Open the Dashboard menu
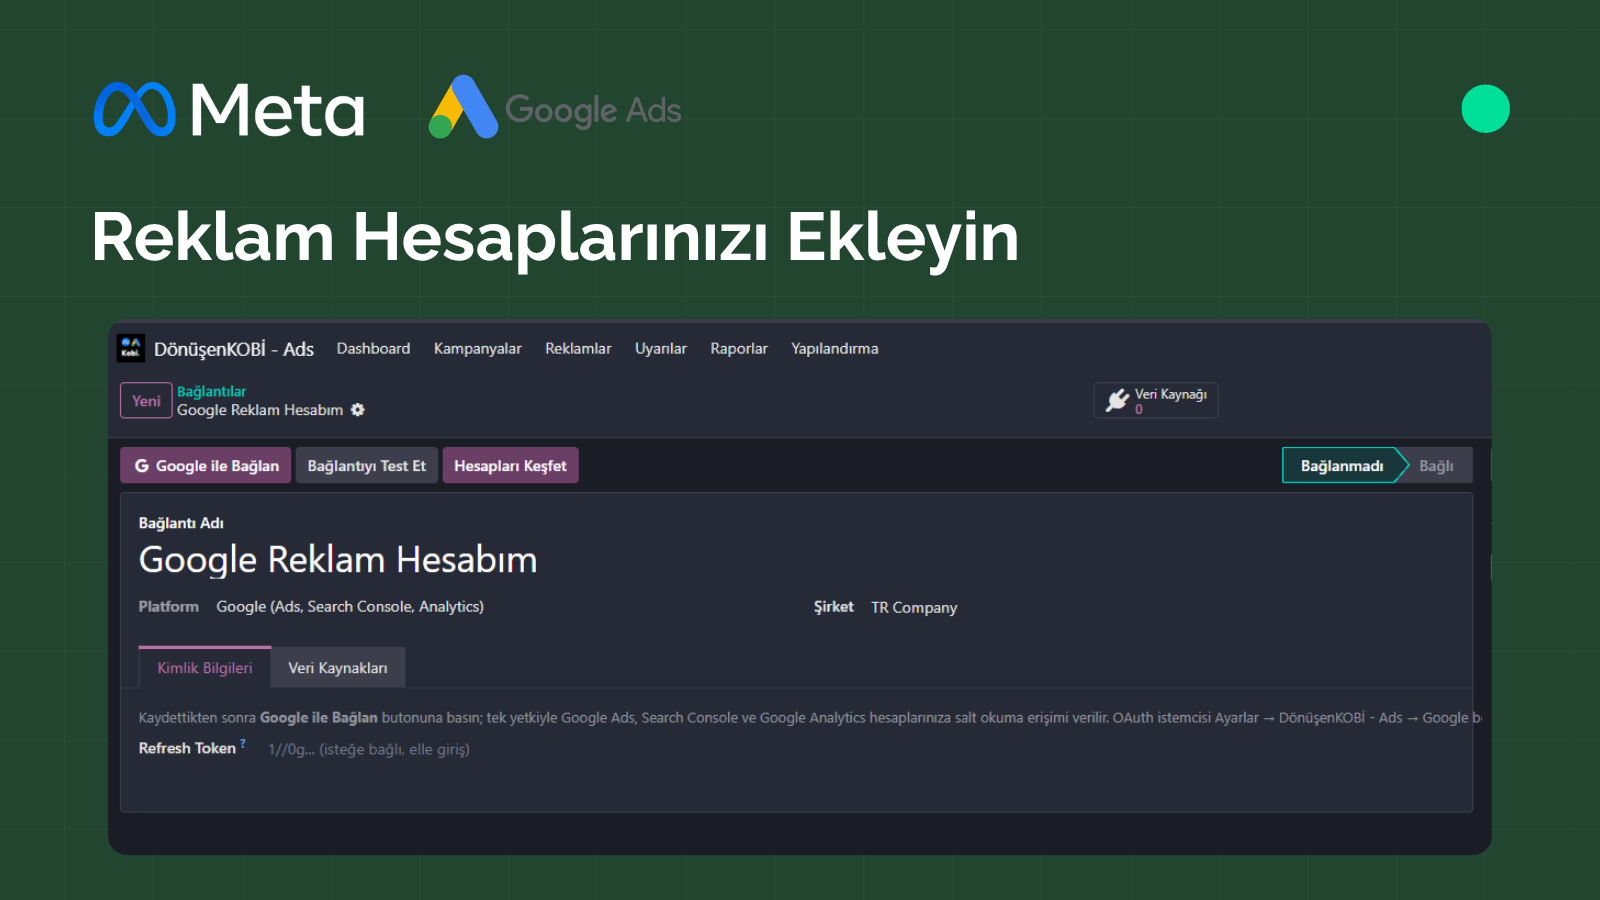 373,349
